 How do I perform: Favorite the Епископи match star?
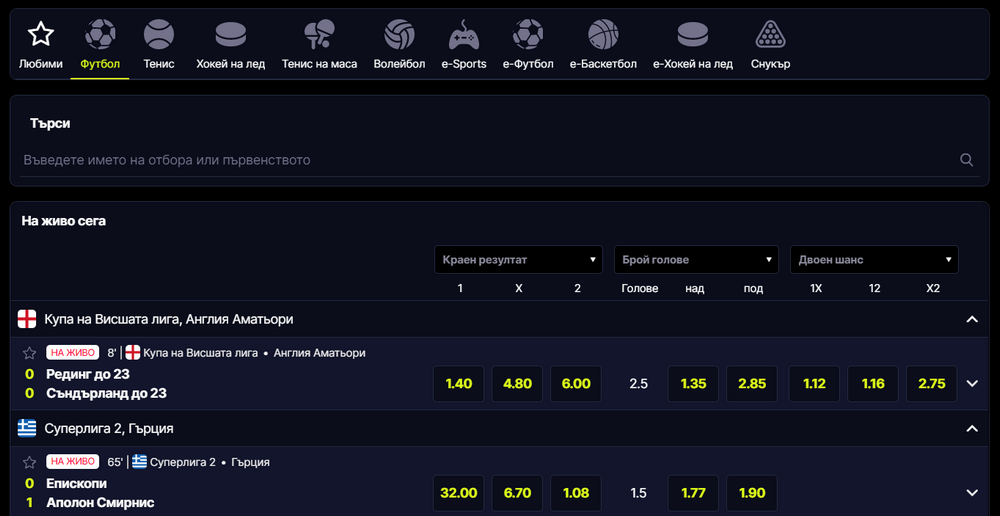tap(29, 462)
